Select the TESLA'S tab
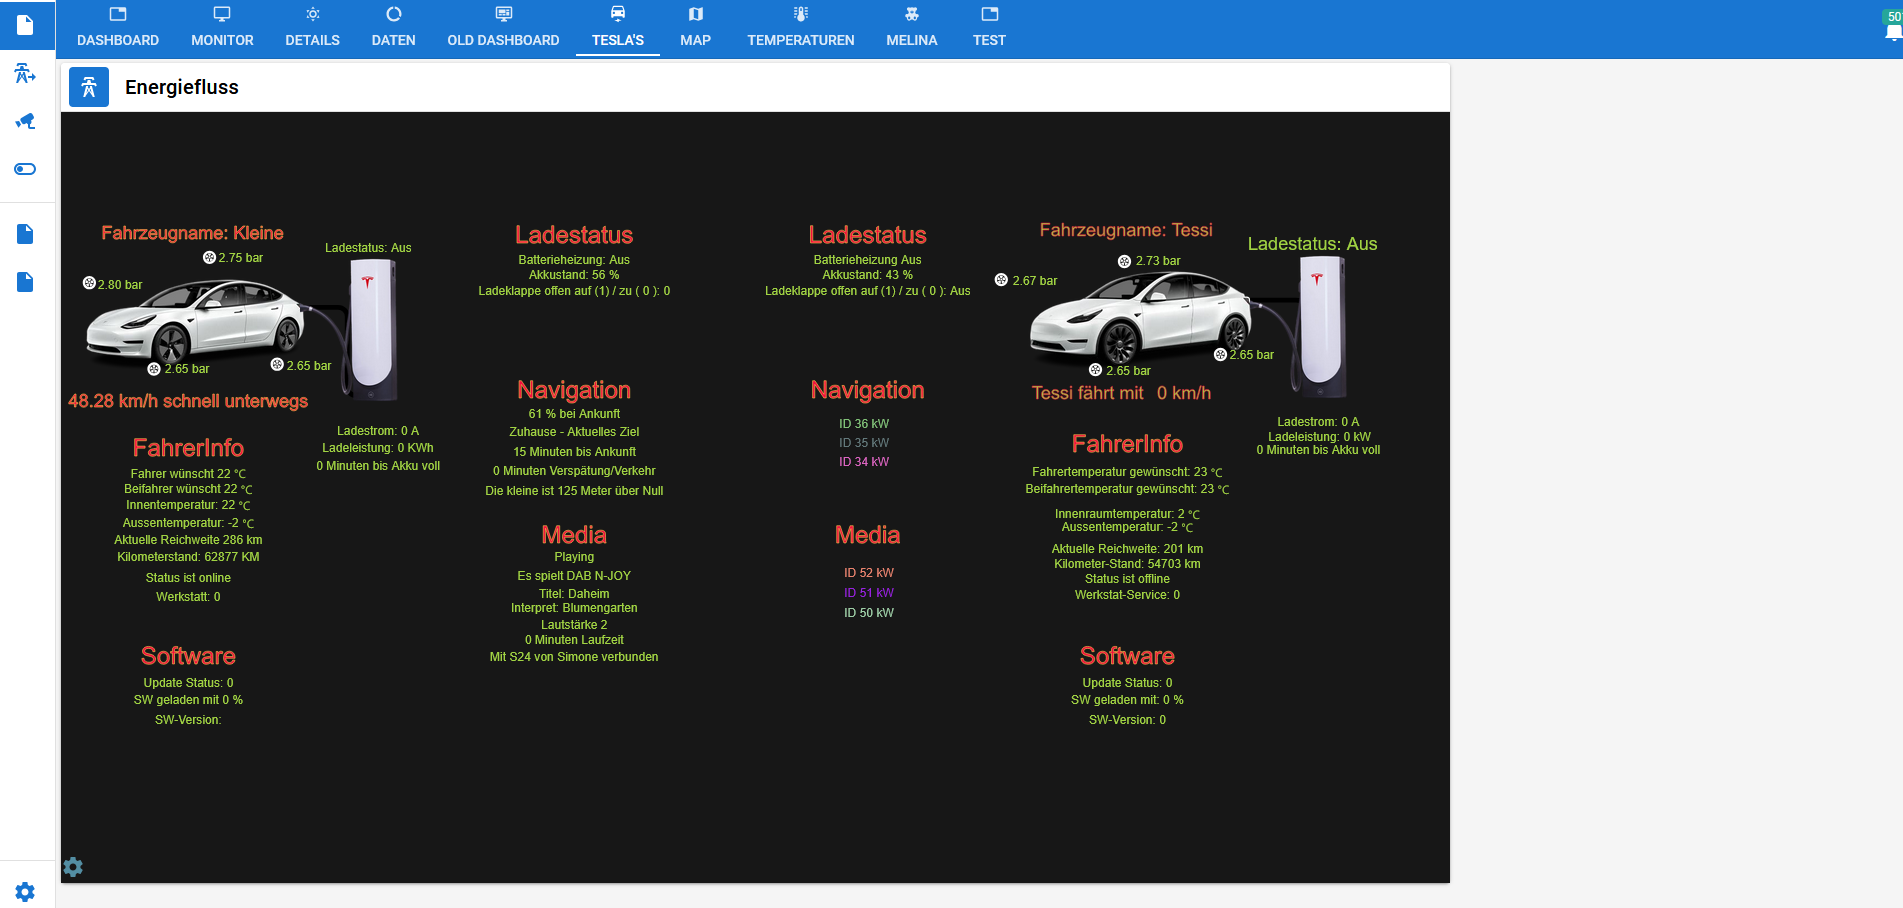 click(x=618, y=28)
